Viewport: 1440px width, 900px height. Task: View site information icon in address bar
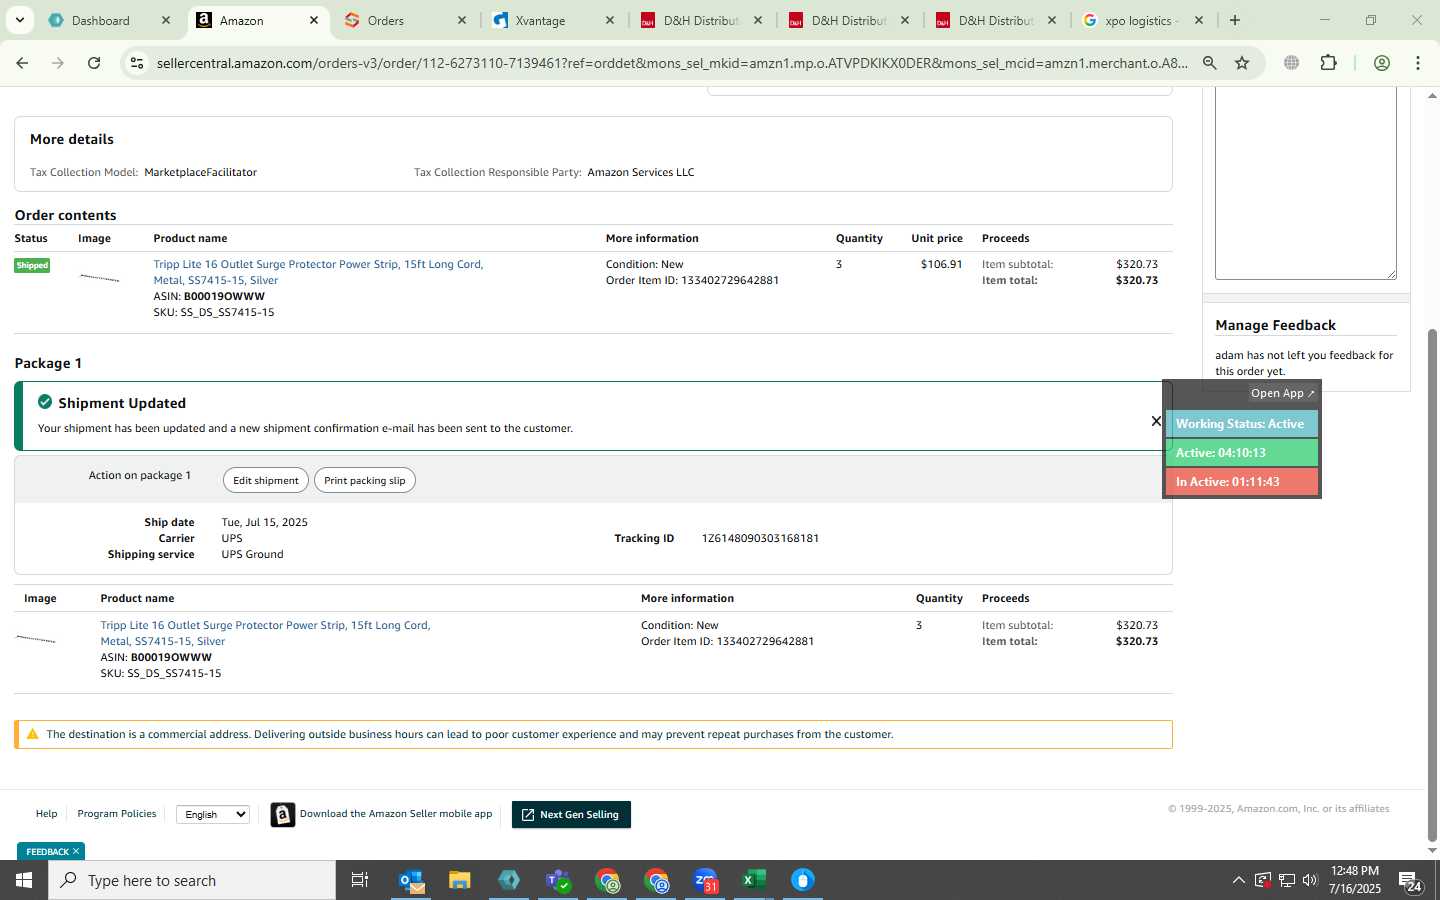tap(137, 63)
